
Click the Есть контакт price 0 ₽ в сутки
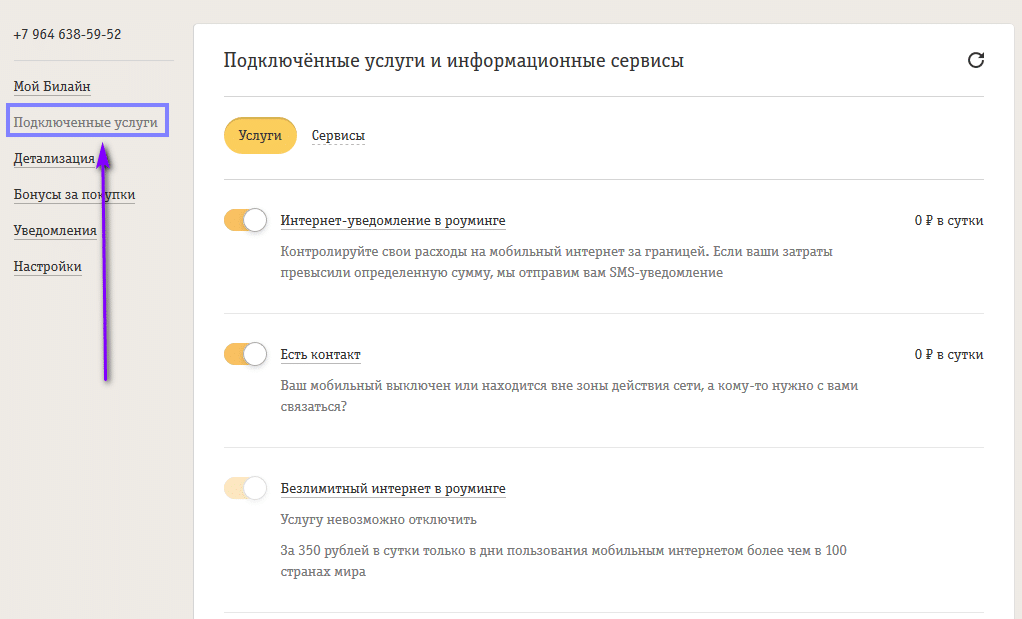(x=948, y=355)
